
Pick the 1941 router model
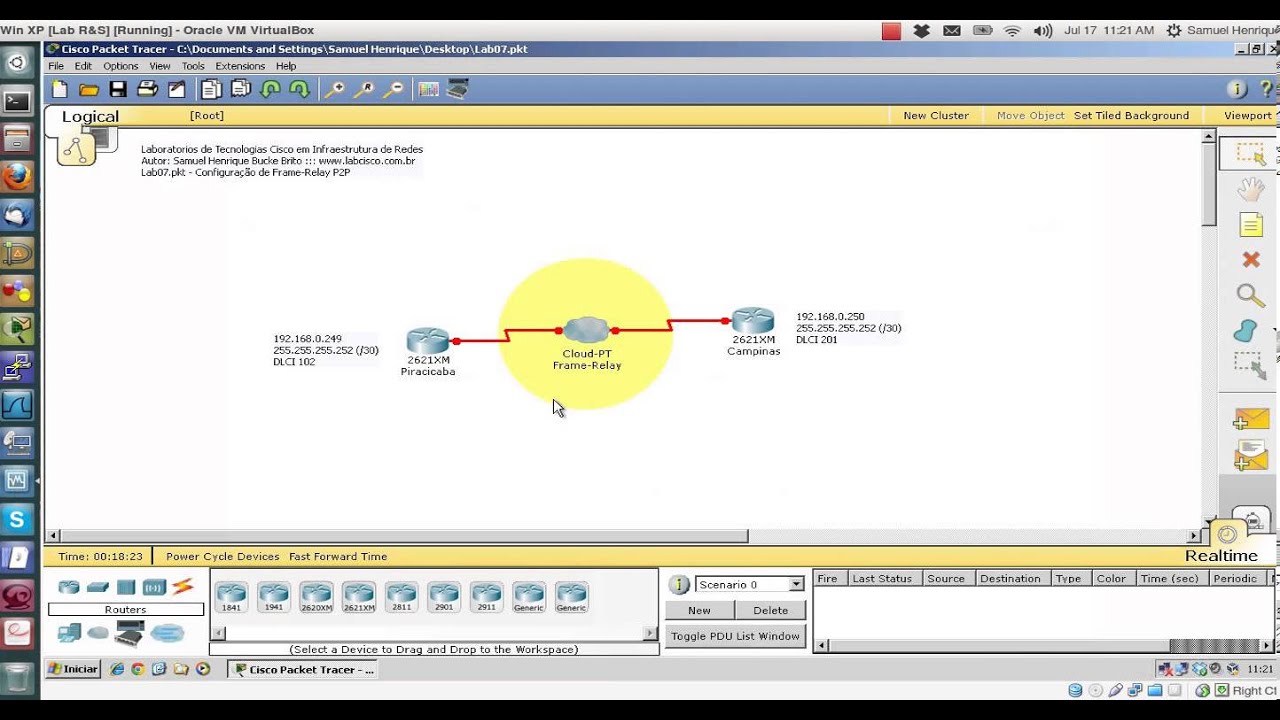click(273, 597)
